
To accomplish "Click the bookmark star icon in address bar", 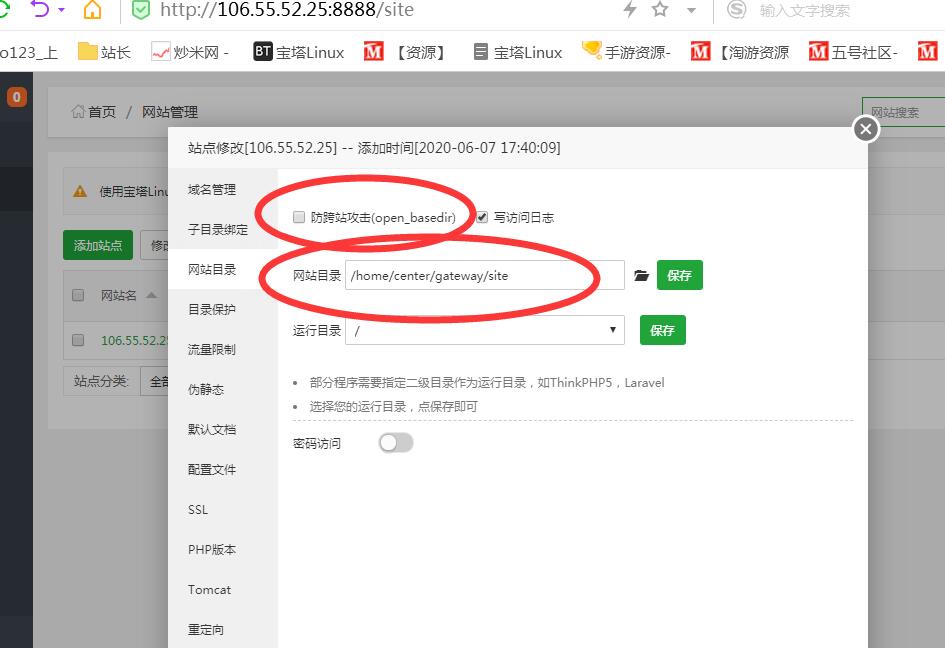I will (x=660, y=10).
